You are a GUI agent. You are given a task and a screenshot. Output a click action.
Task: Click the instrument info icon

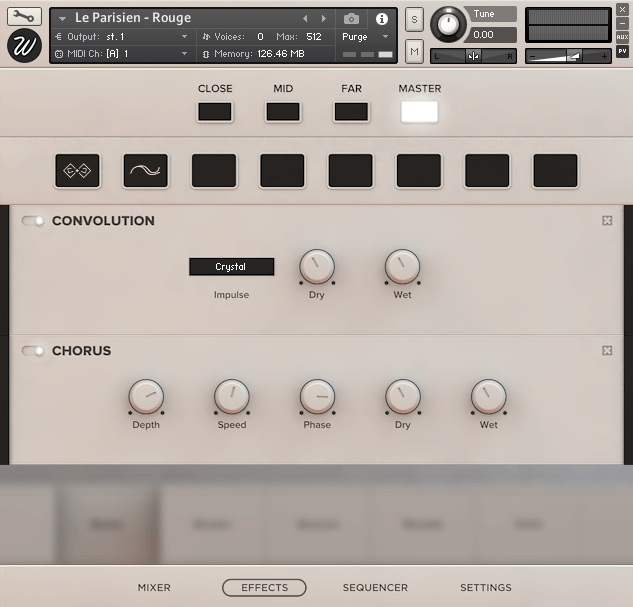coord(381,19)
